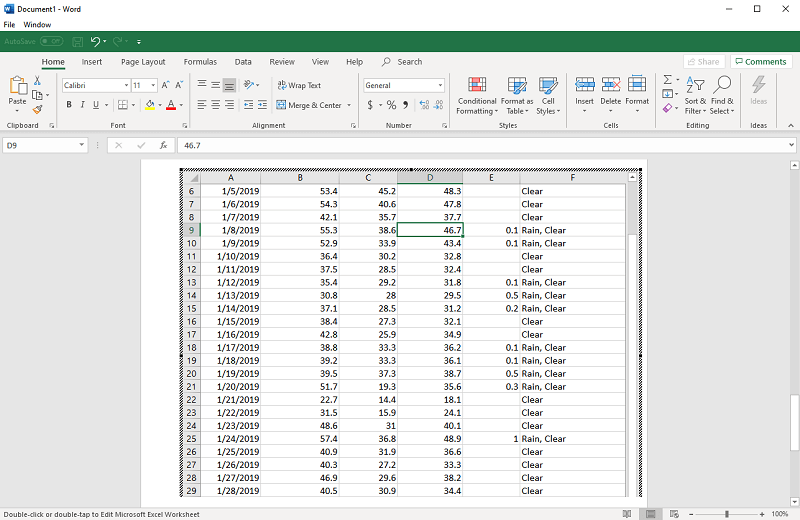Select cell containing 1/15/2019
Image resolution: width=800 pixels, height=520 pixels.
click(238, 322)
